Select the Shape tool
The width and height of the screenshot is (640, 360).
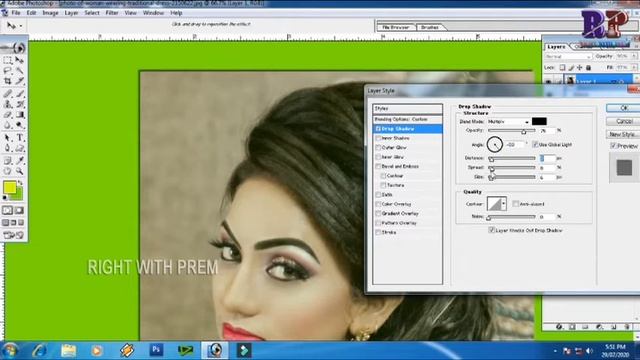20,148
